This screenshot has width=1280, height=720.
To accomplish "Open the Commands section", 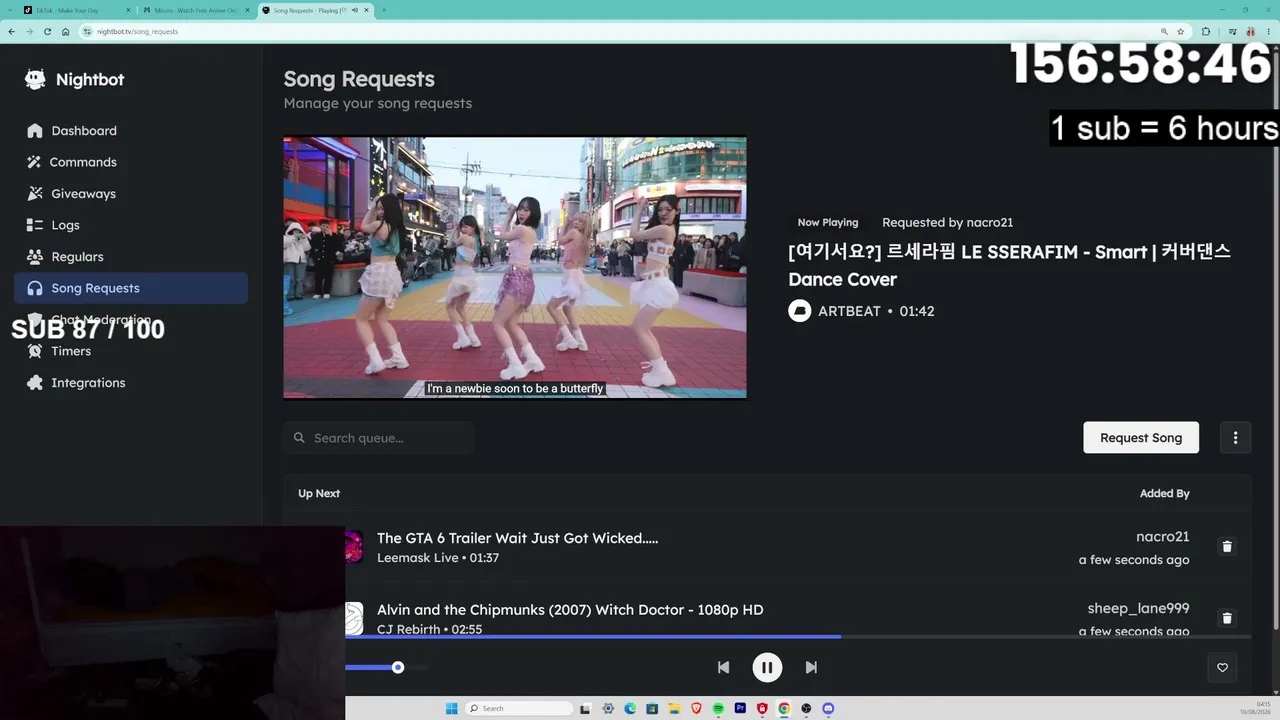I will (x=131, y=162).
